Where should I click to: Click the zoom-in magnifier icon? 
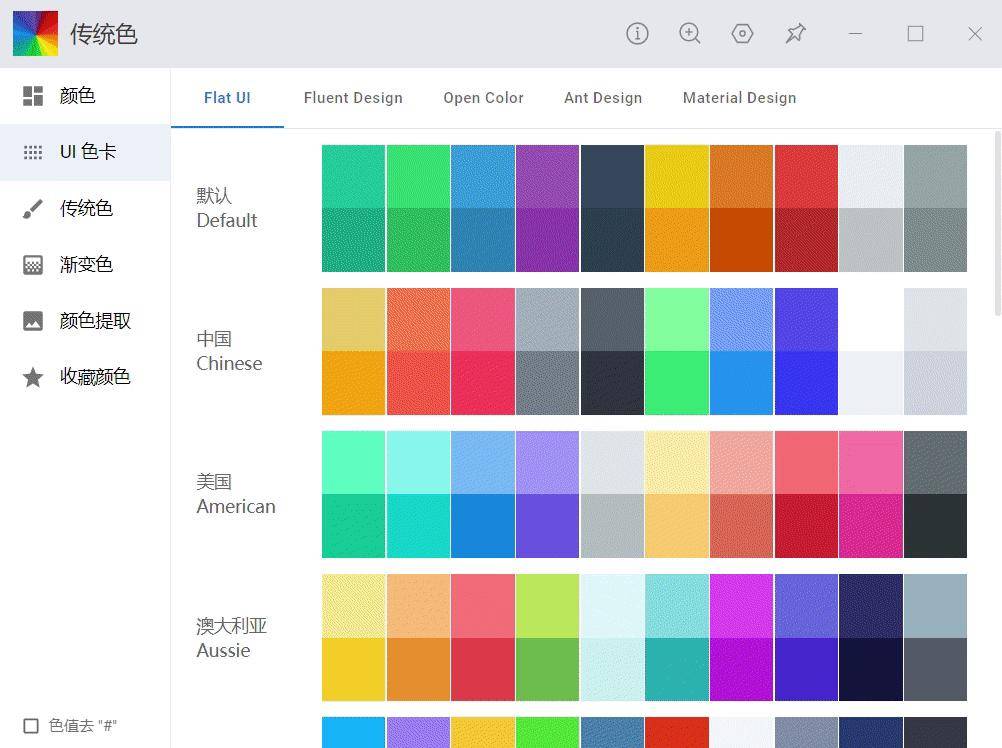(x=690, y=33)
